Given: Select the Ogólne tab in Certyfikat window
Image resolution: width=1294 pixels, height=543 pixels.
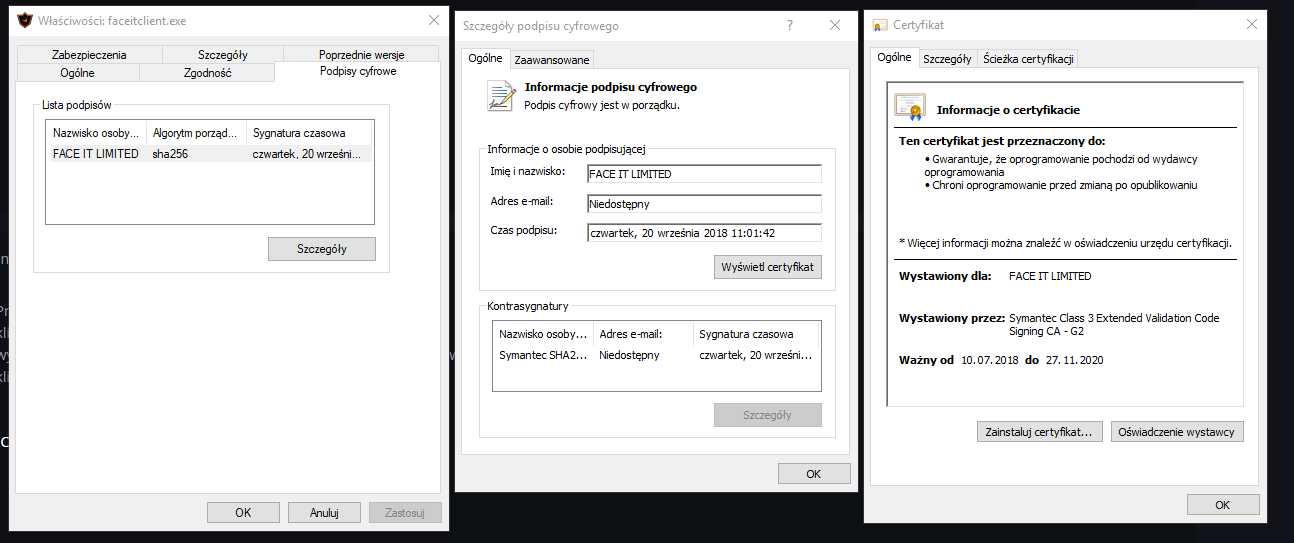Looking at the screenshot, I should [894, 57].
